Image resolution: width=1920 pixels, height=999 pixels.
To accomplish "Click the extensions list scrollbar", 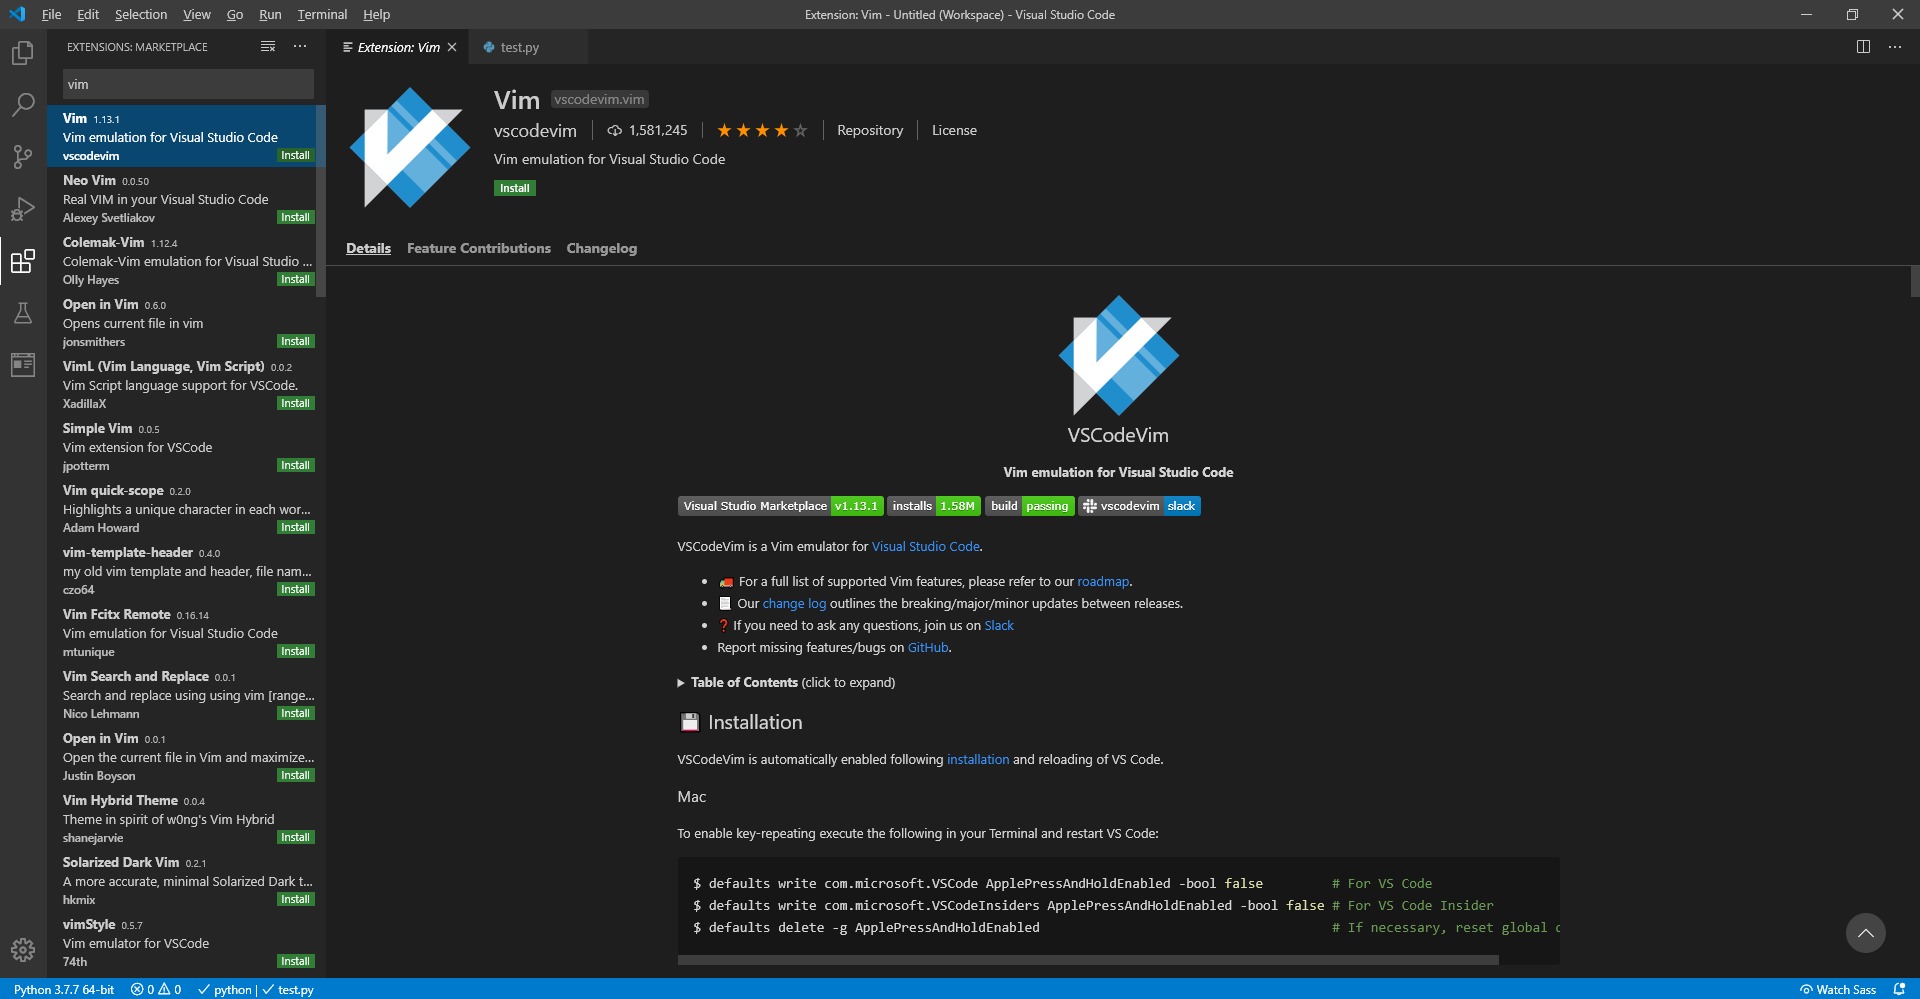I will 321,201.
